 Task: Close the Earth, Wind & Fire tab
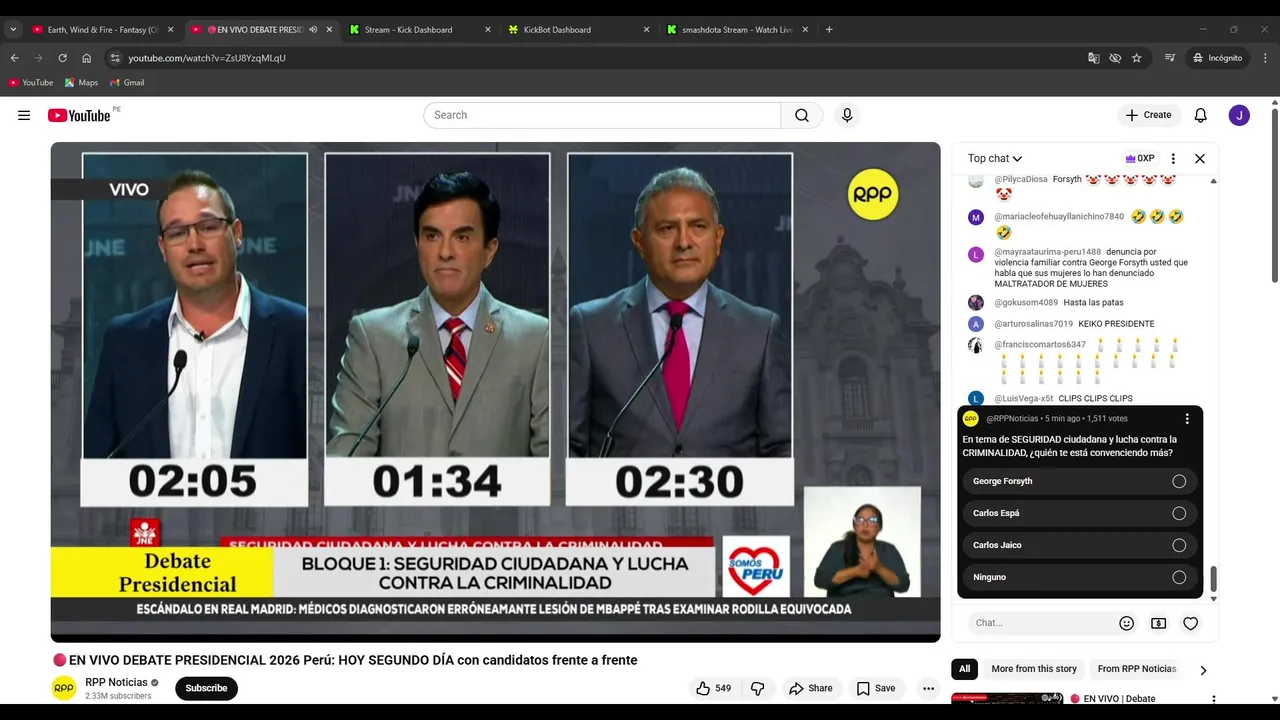click(x=170, y=30)
